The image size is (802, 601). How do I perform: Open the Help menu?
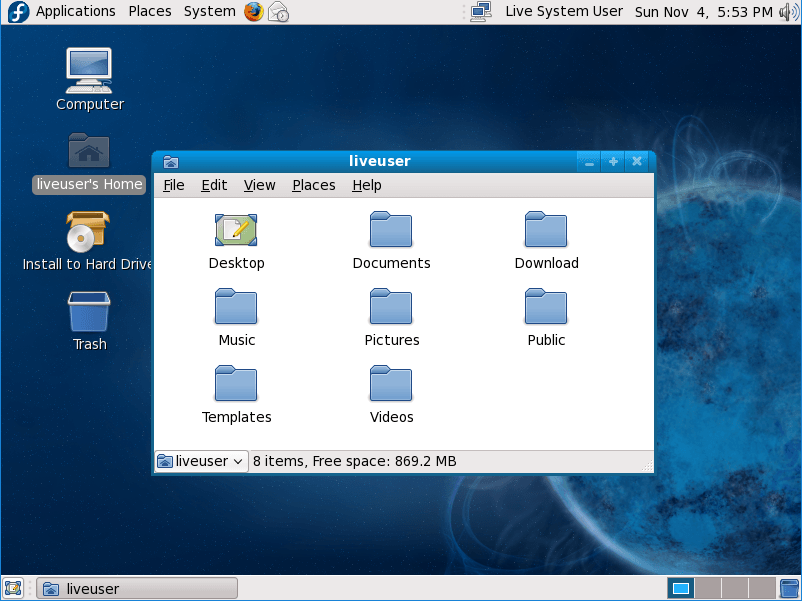[367, 185]
